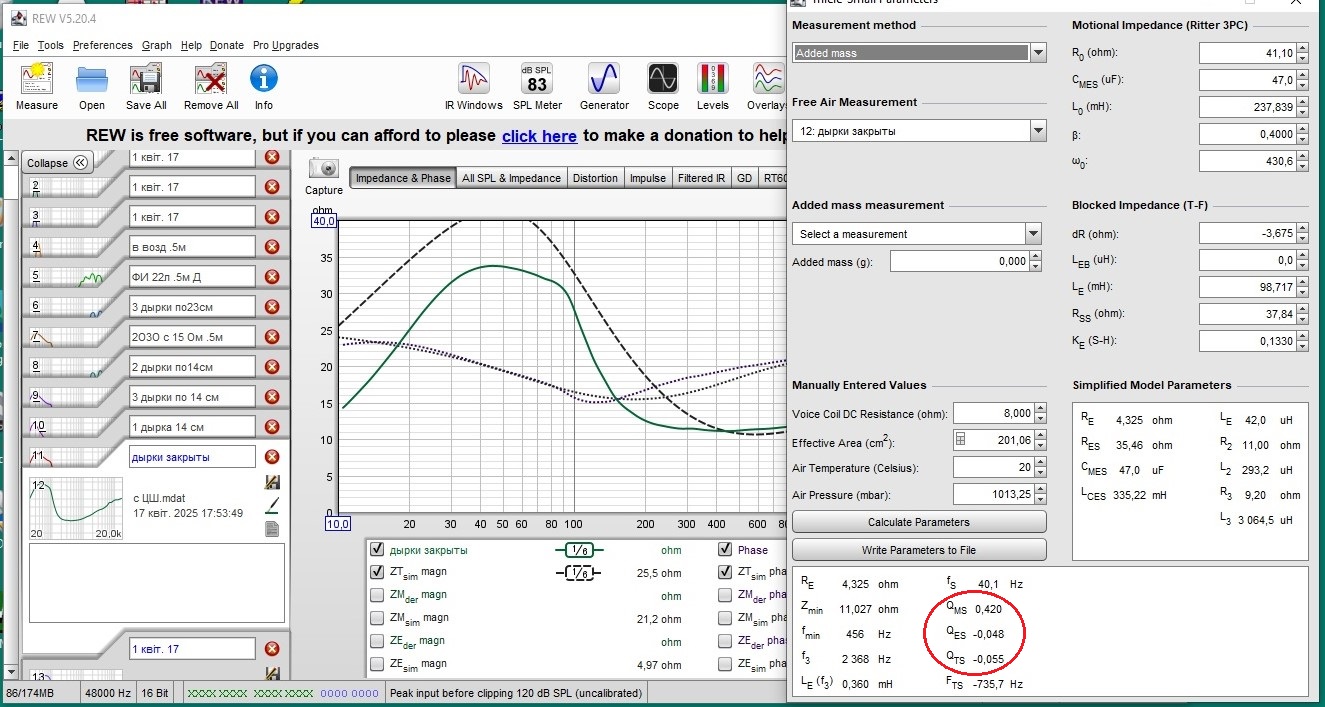Image resolution: width=1325 pixels, height=707 pixels.
Task: Click Air Temperature spinner arrows
Action: click(x=1040, y=467)
